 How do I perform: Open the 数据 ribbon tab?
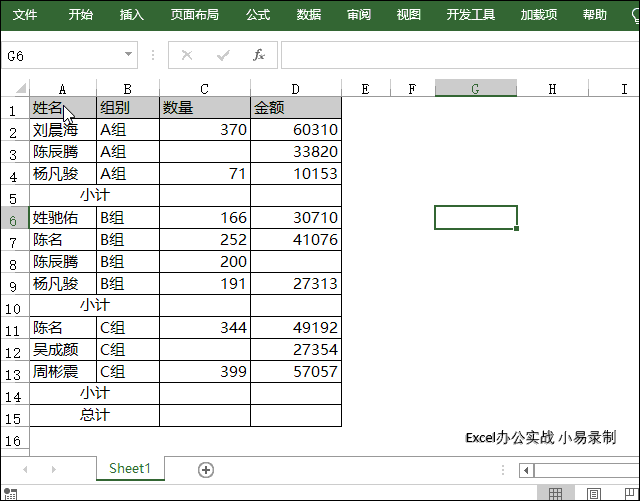309,15
